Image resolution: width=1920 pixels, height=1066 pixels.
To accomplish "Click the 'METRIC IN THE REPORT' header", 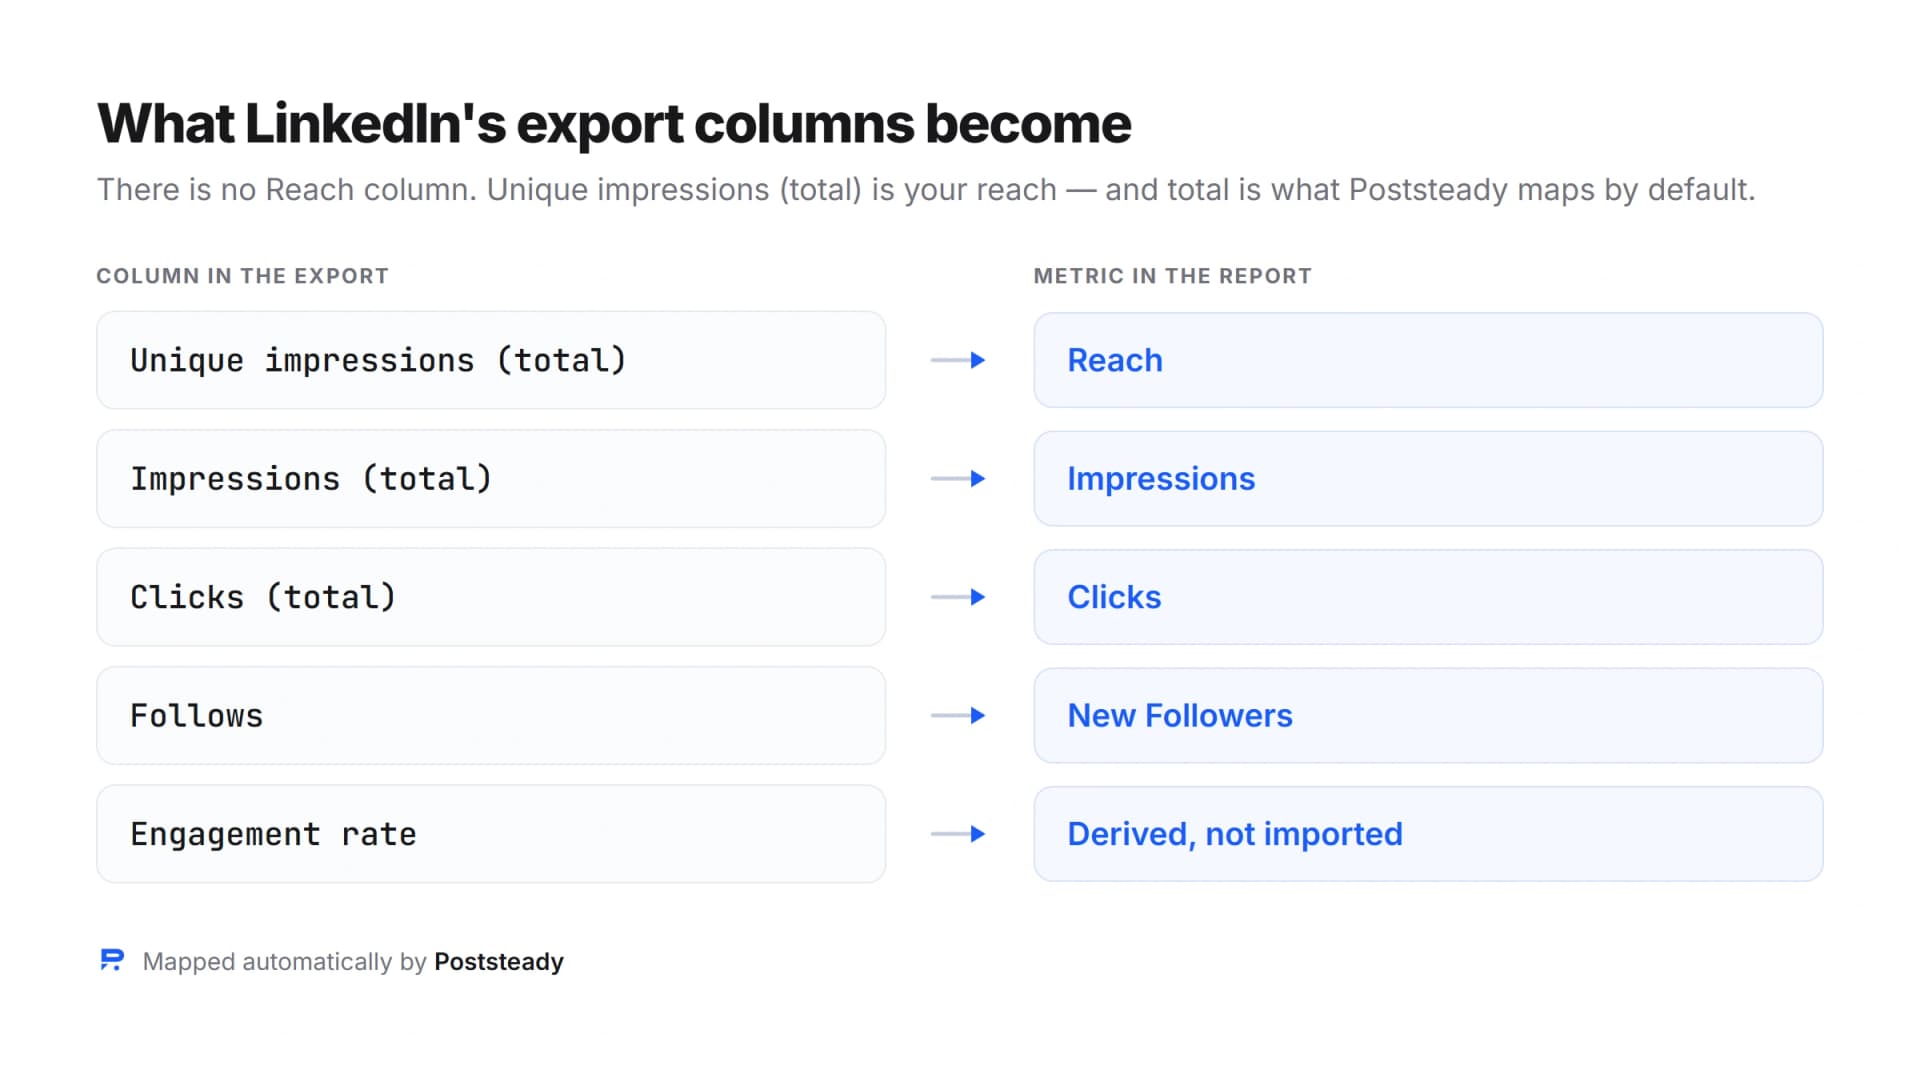I will click(x=1172, y=276).
